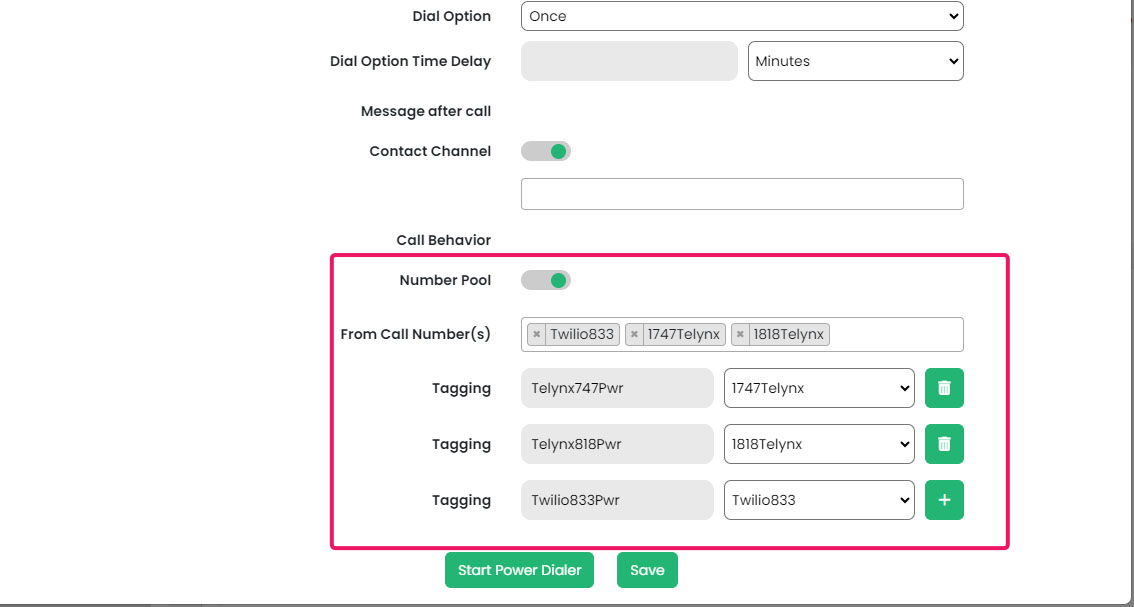Remove the 1818Telynx tag from From Call Numbers

[739, 334]
